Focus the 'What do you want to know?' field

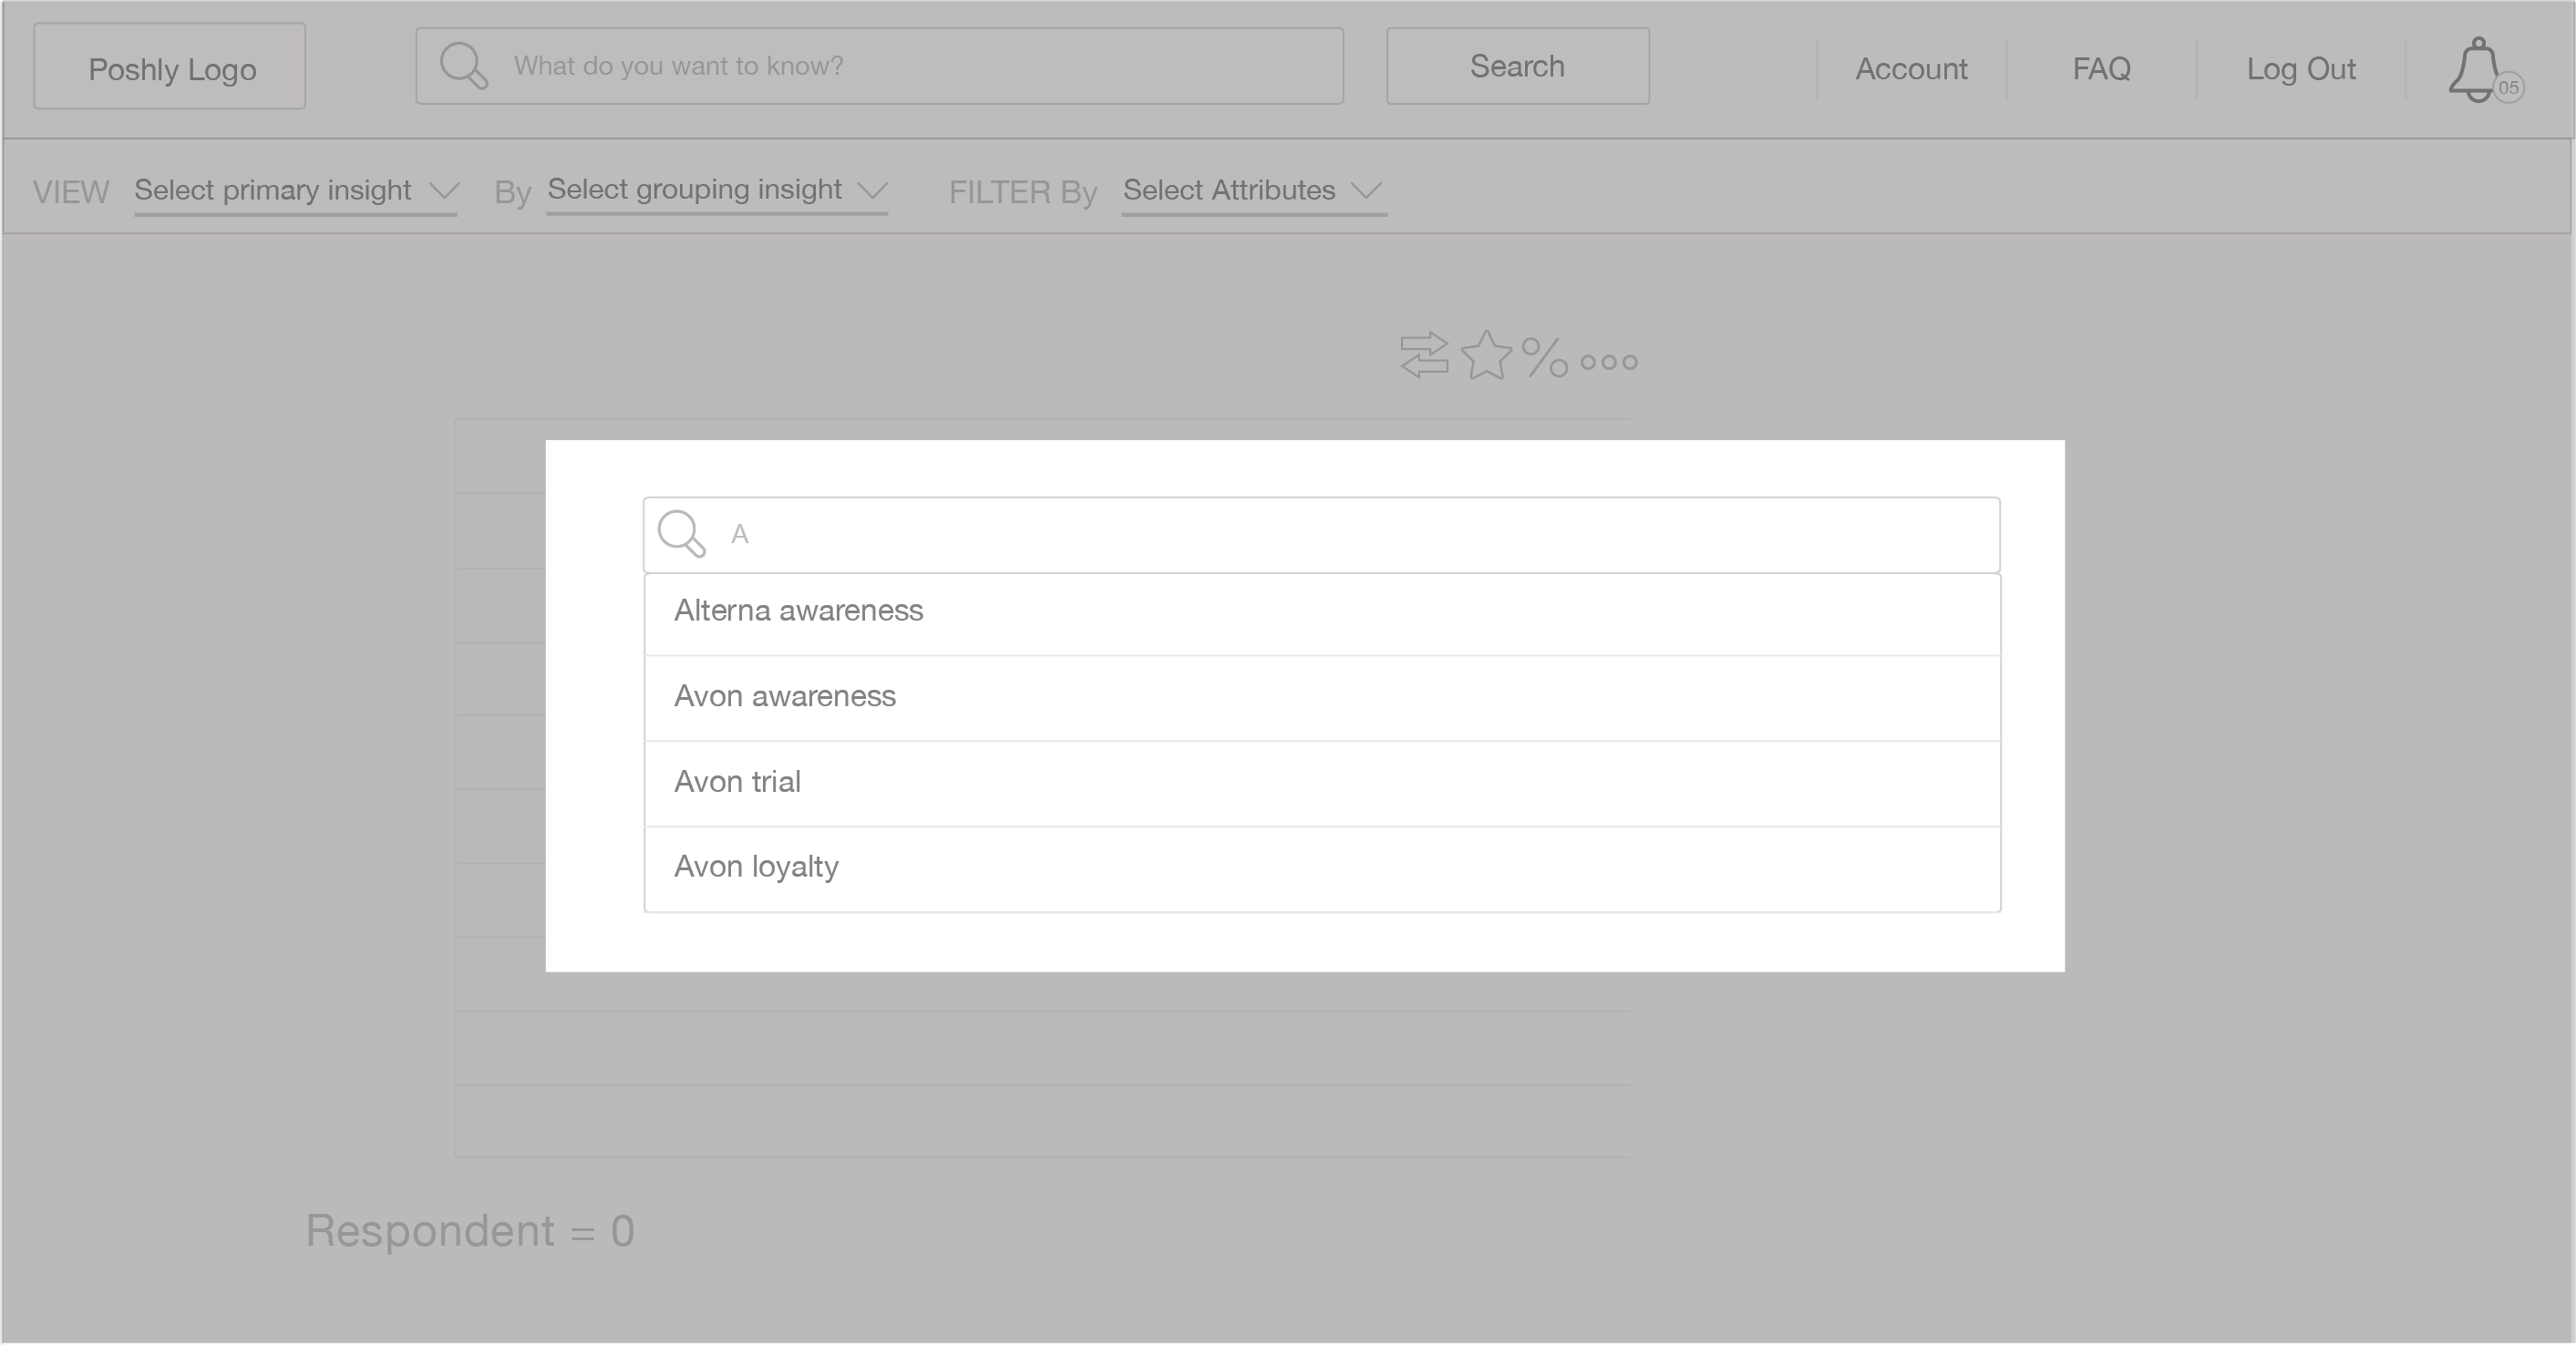tap(879, 66)
